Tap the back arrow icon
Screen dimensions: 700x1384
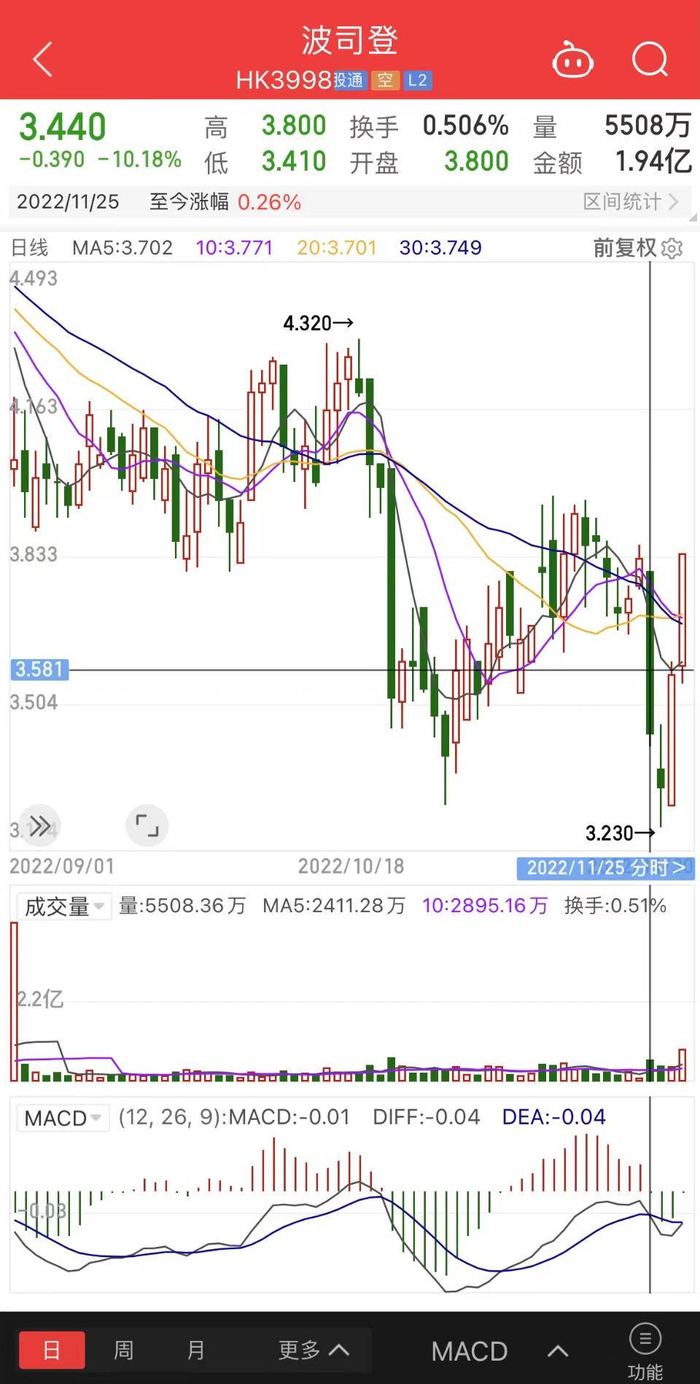[42, 60]
